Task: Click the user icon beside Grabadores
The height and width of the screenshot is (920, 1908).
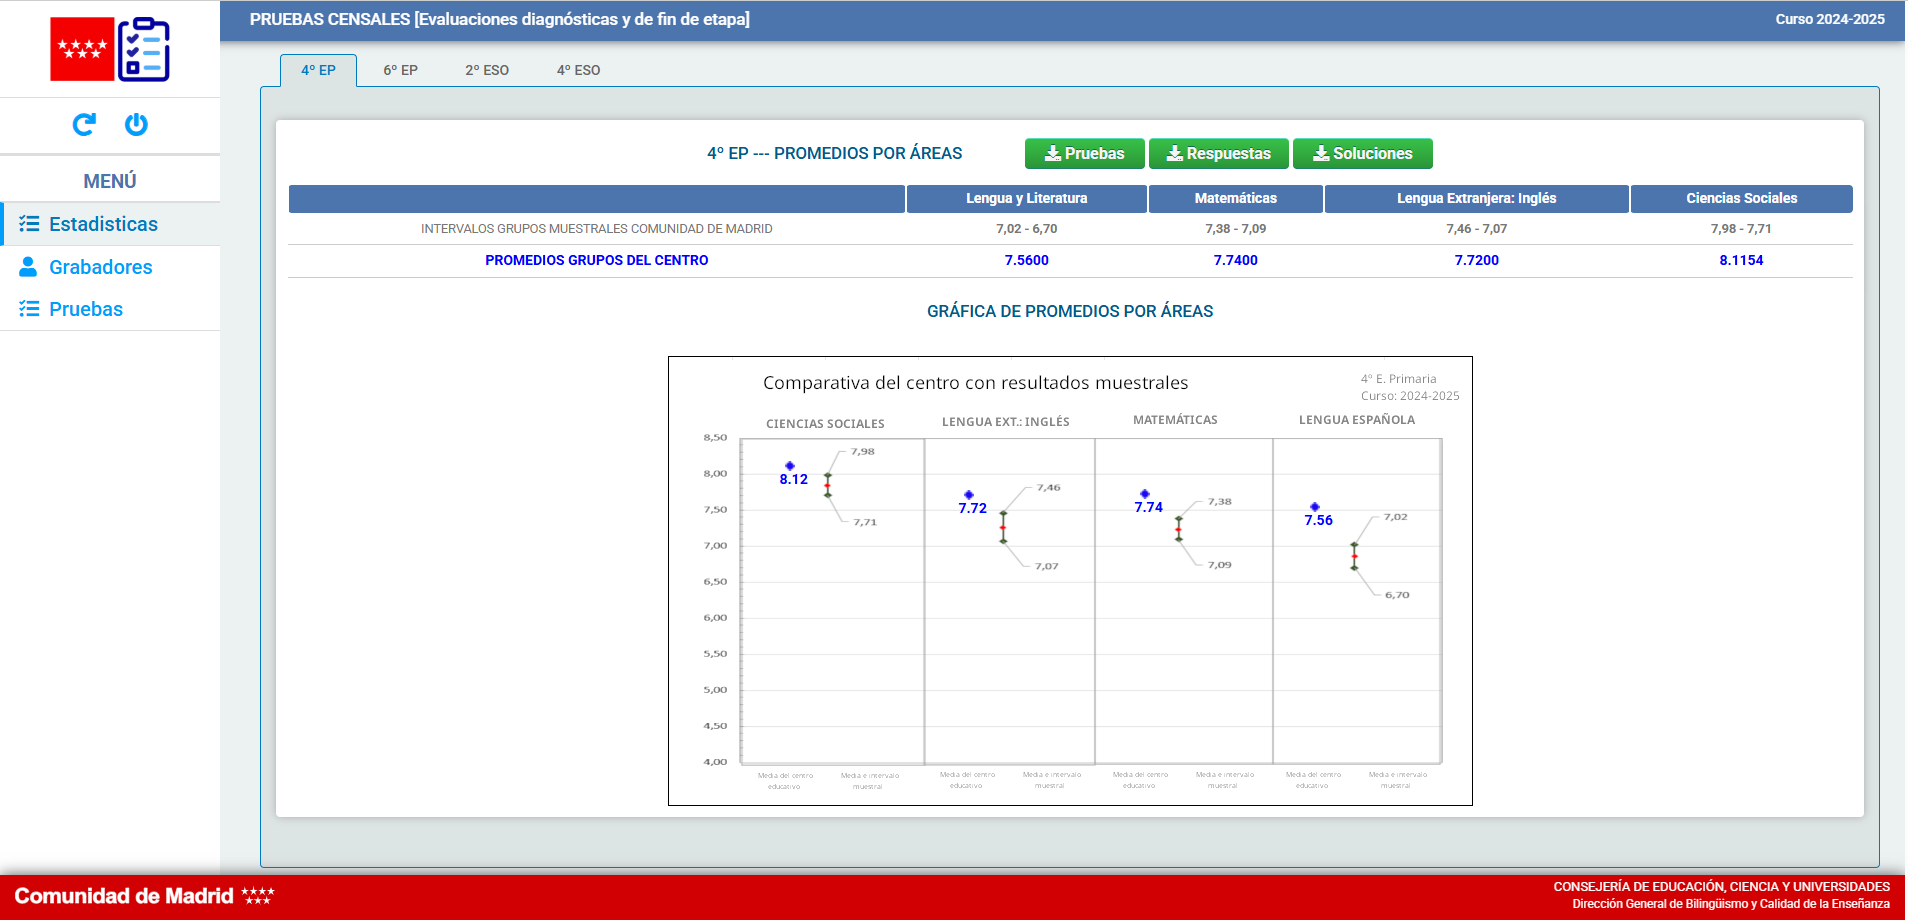Action: (x=29, y=267)
